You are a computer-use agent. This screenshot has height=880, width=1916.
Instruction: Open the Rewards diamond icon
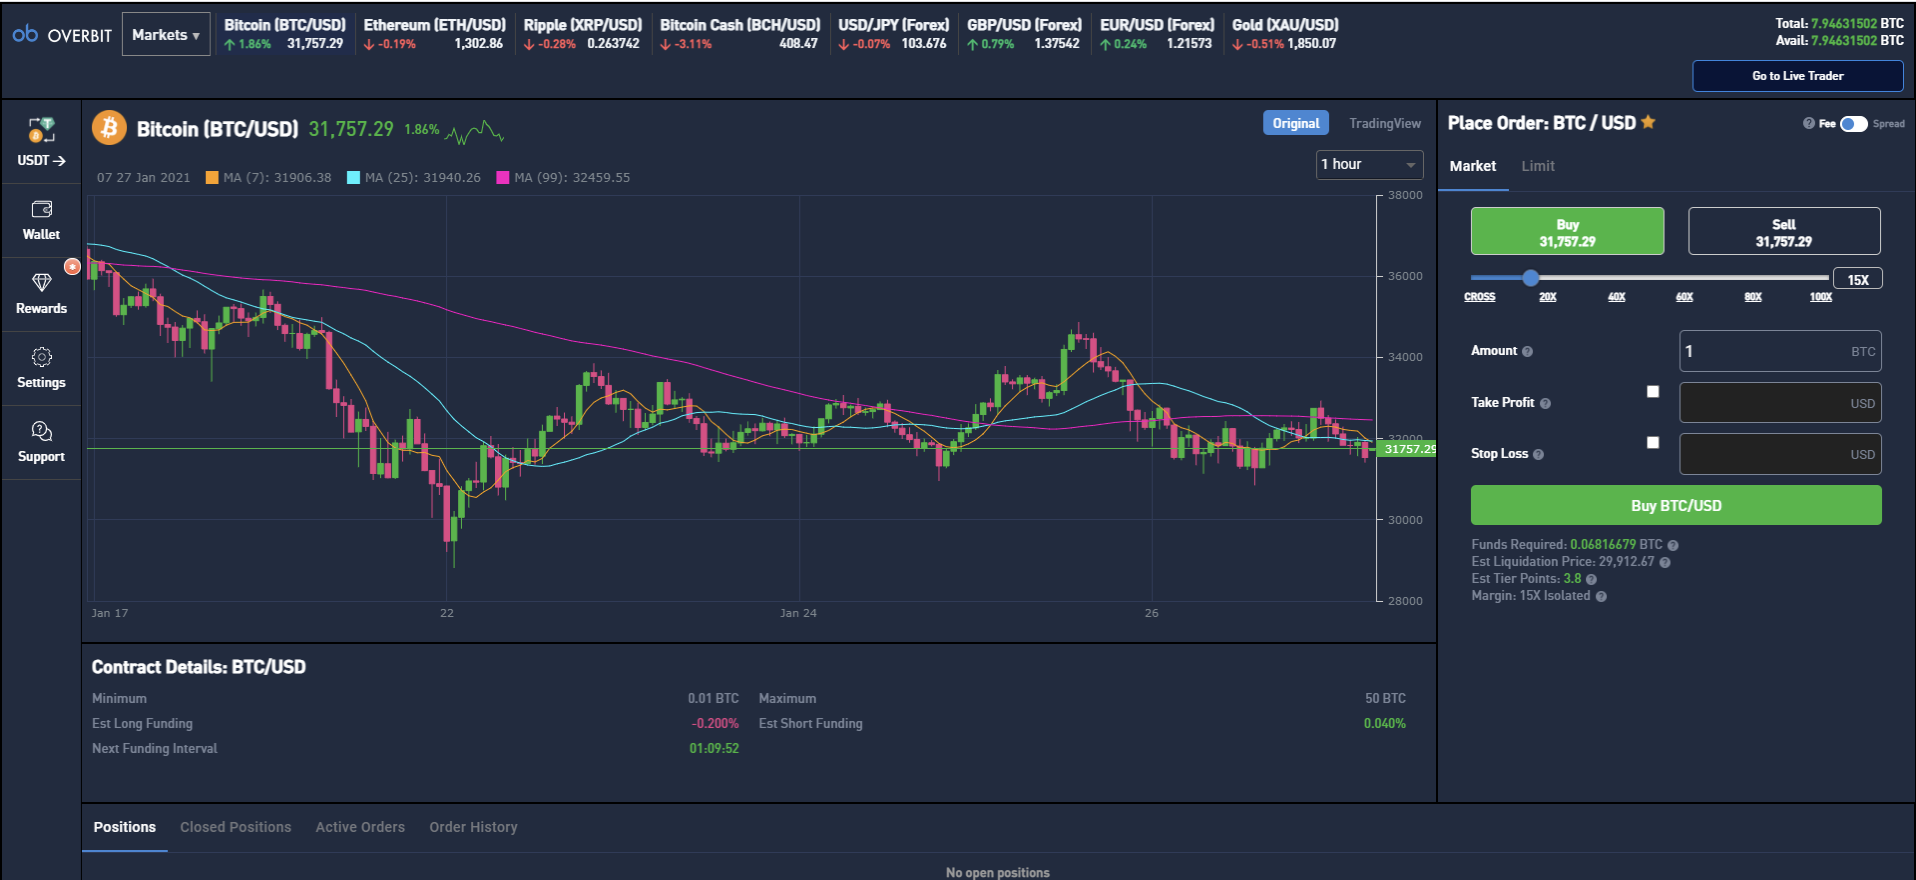(42, 283)
